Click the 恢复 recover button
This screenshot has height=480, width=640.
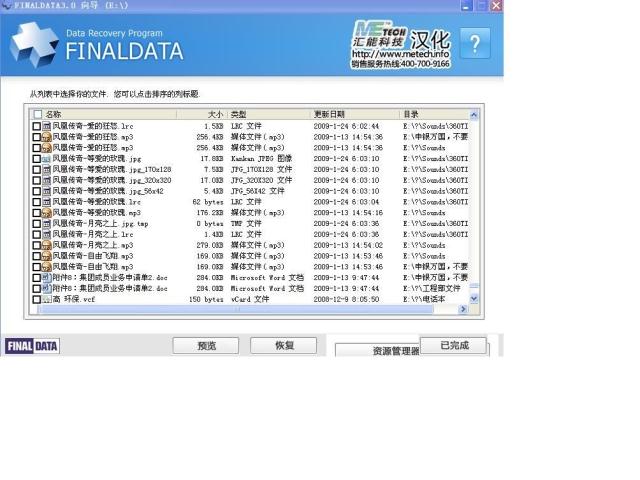point(283,346)
